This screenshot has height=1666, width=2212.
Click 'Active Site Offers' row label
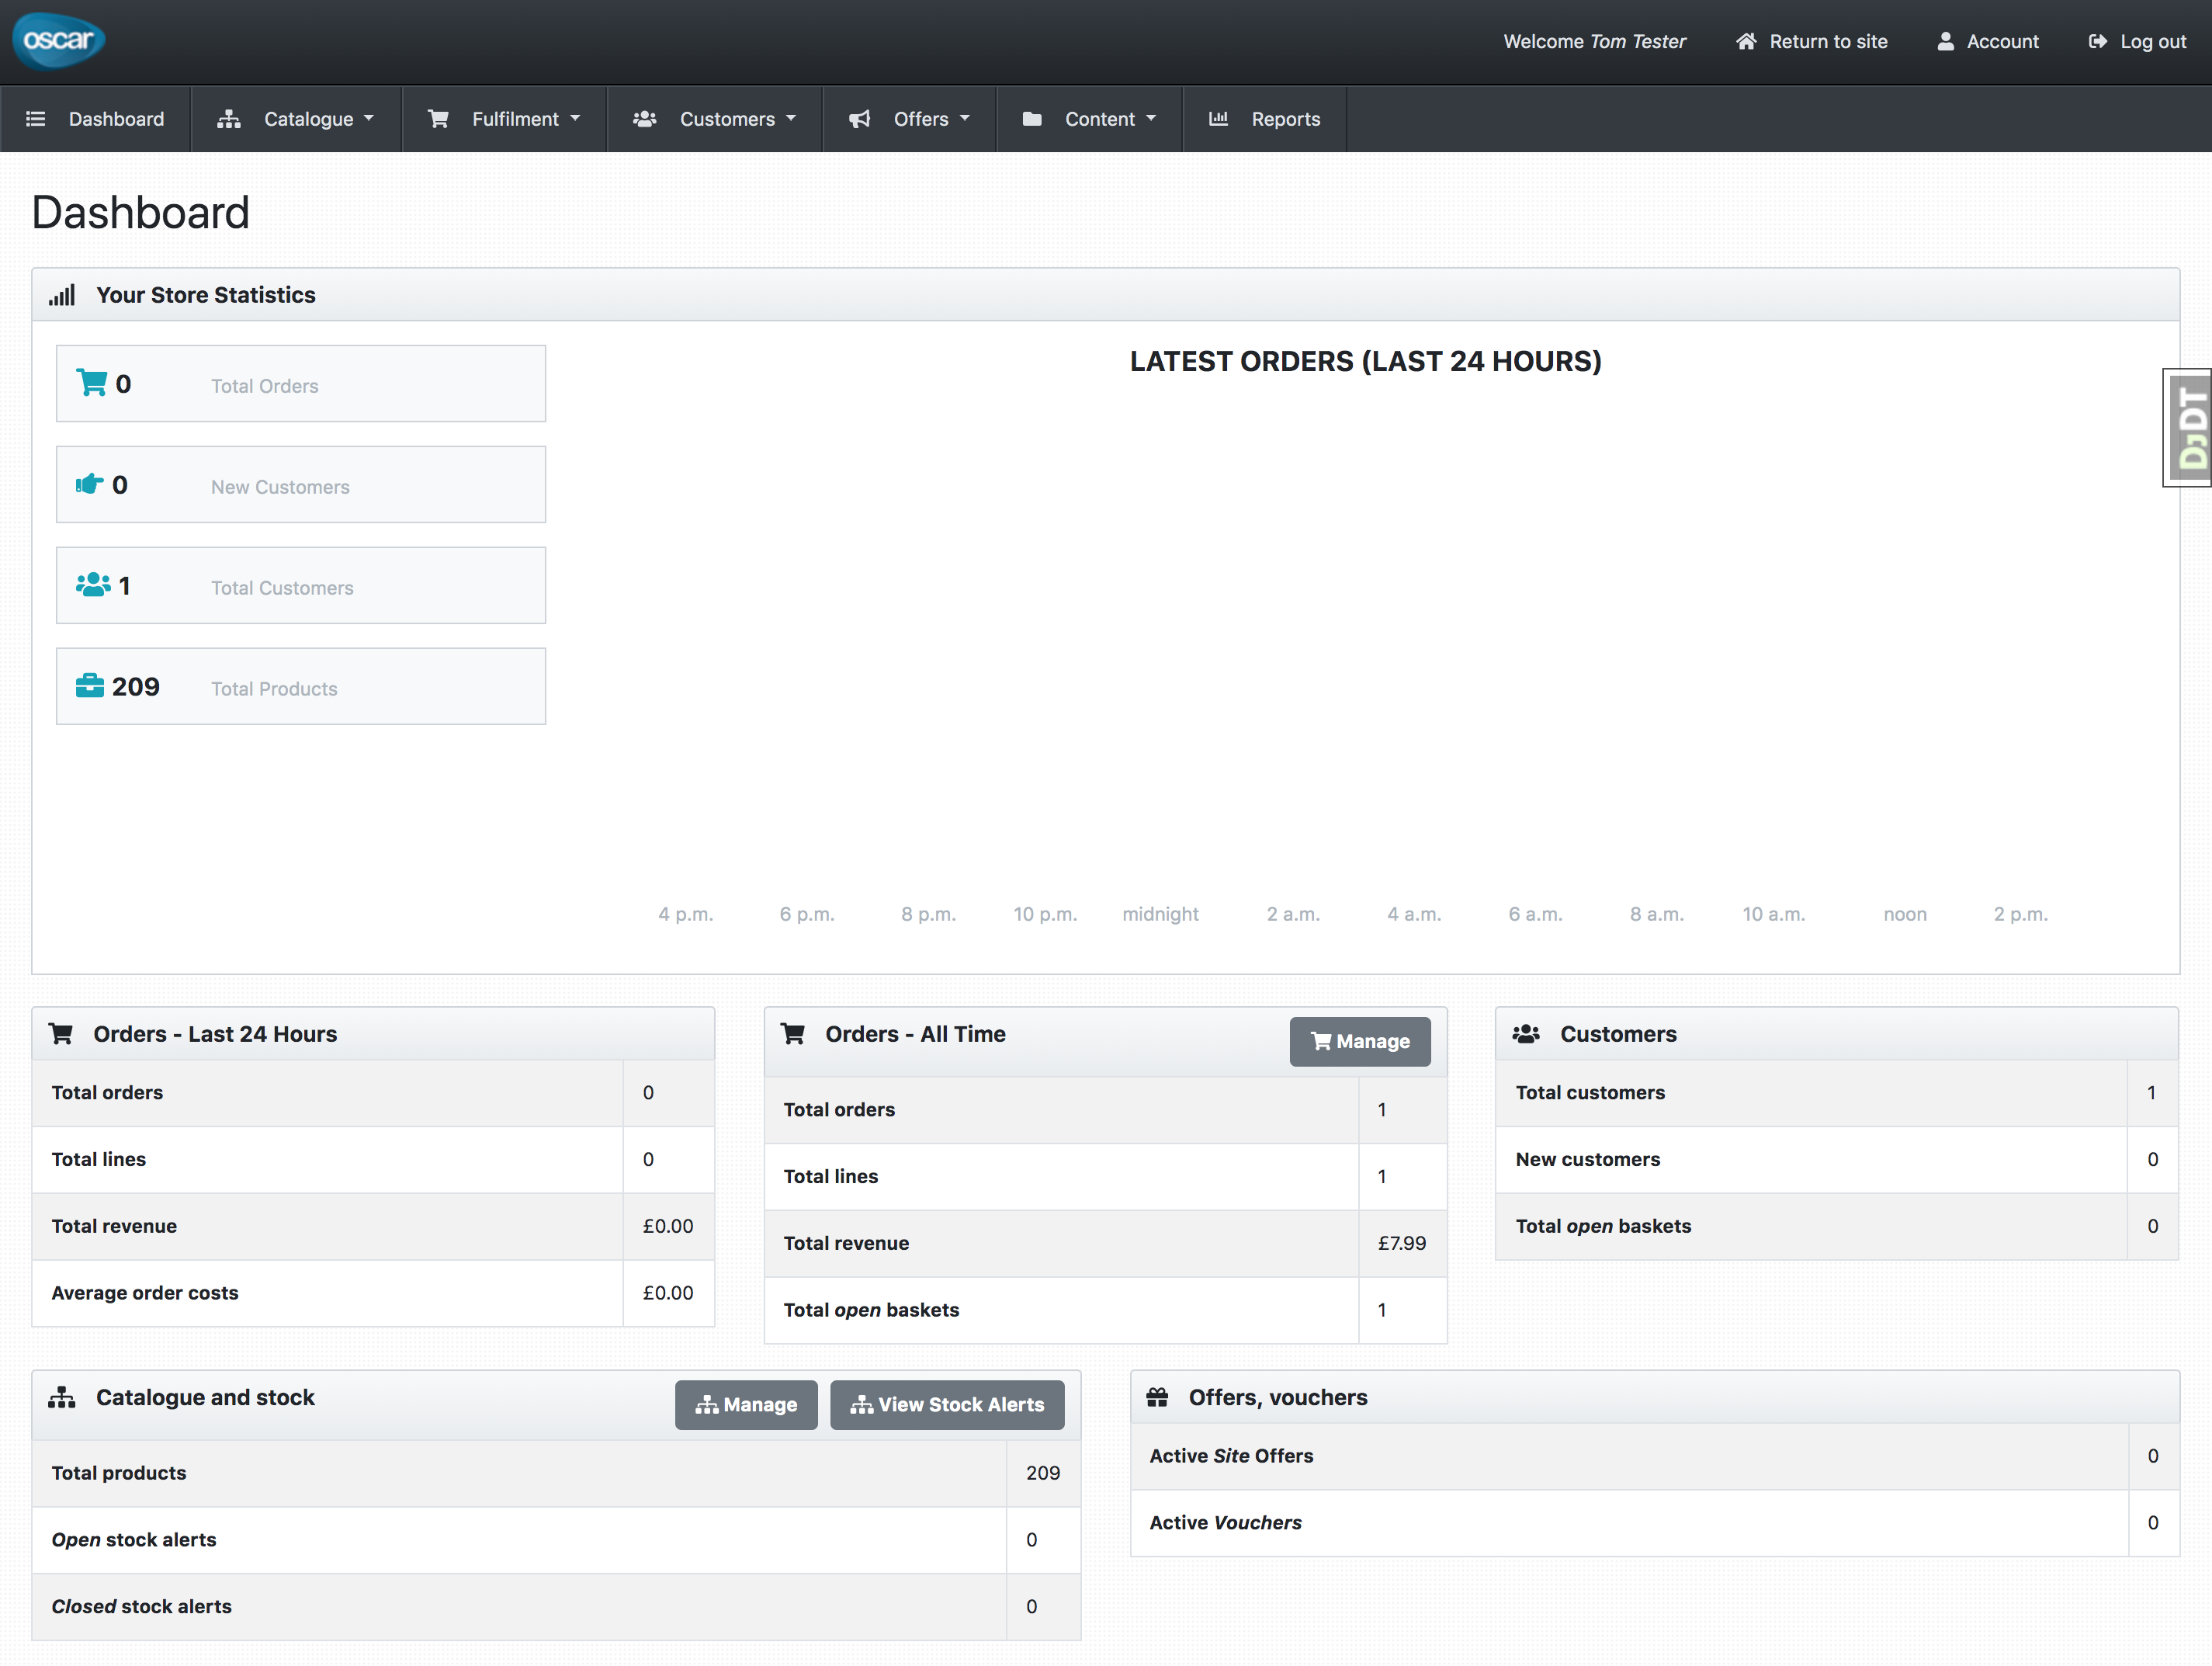tap(1231, 1456)
